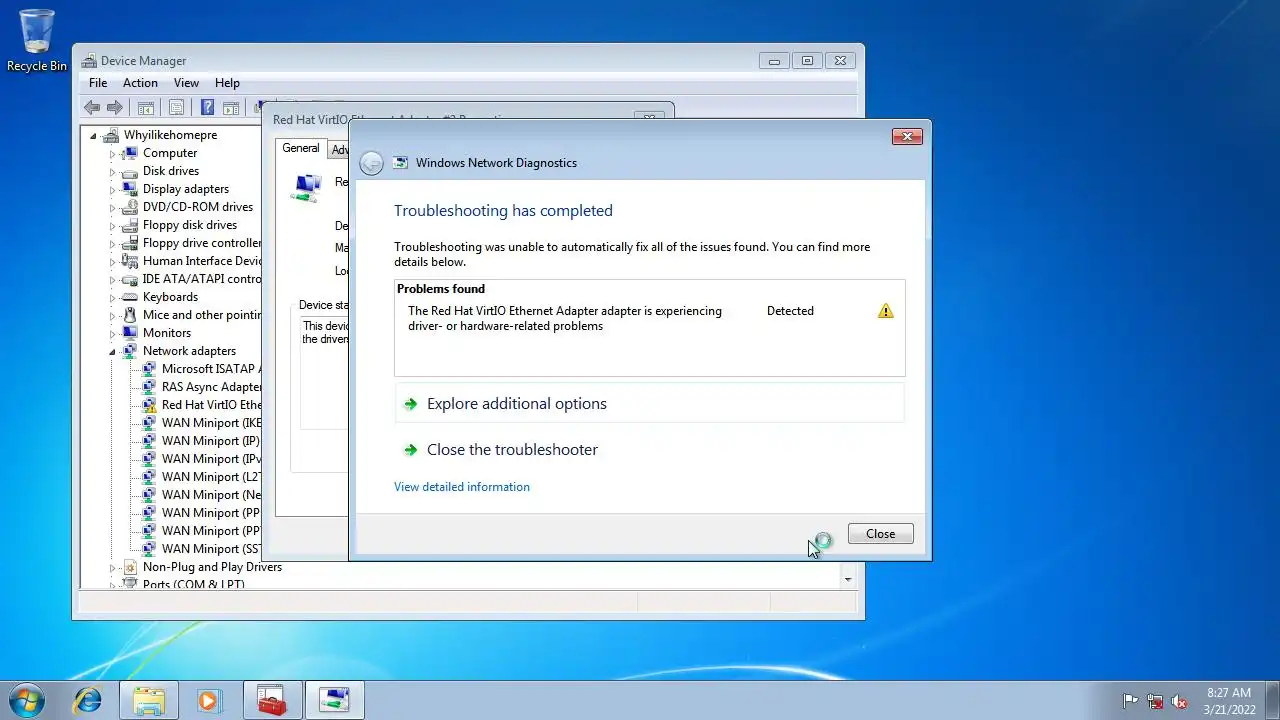
Task: Launch Internet Explorer from taskbar
Action: pyautogui.click(x=88, y=701)
